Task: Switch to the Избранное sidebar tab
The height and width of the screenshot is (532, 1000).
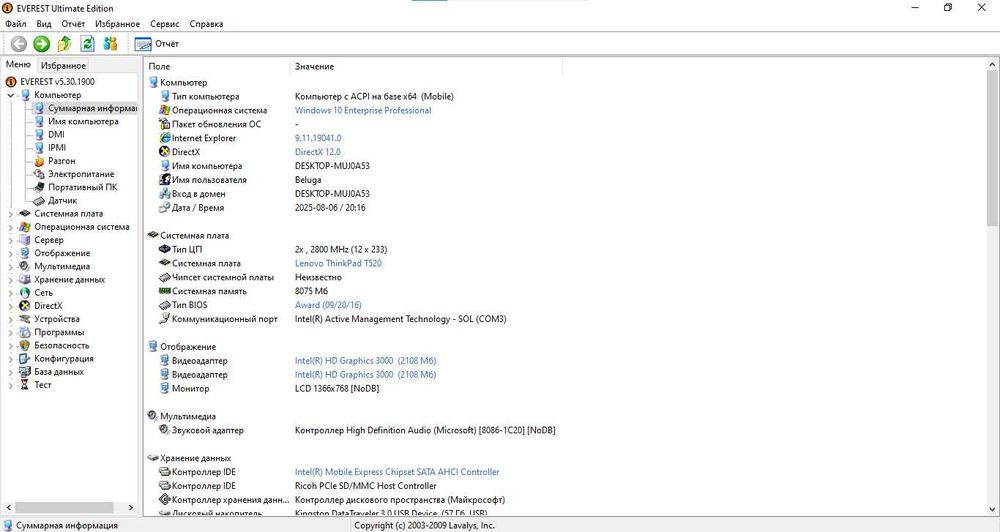Action: point(63,65)
